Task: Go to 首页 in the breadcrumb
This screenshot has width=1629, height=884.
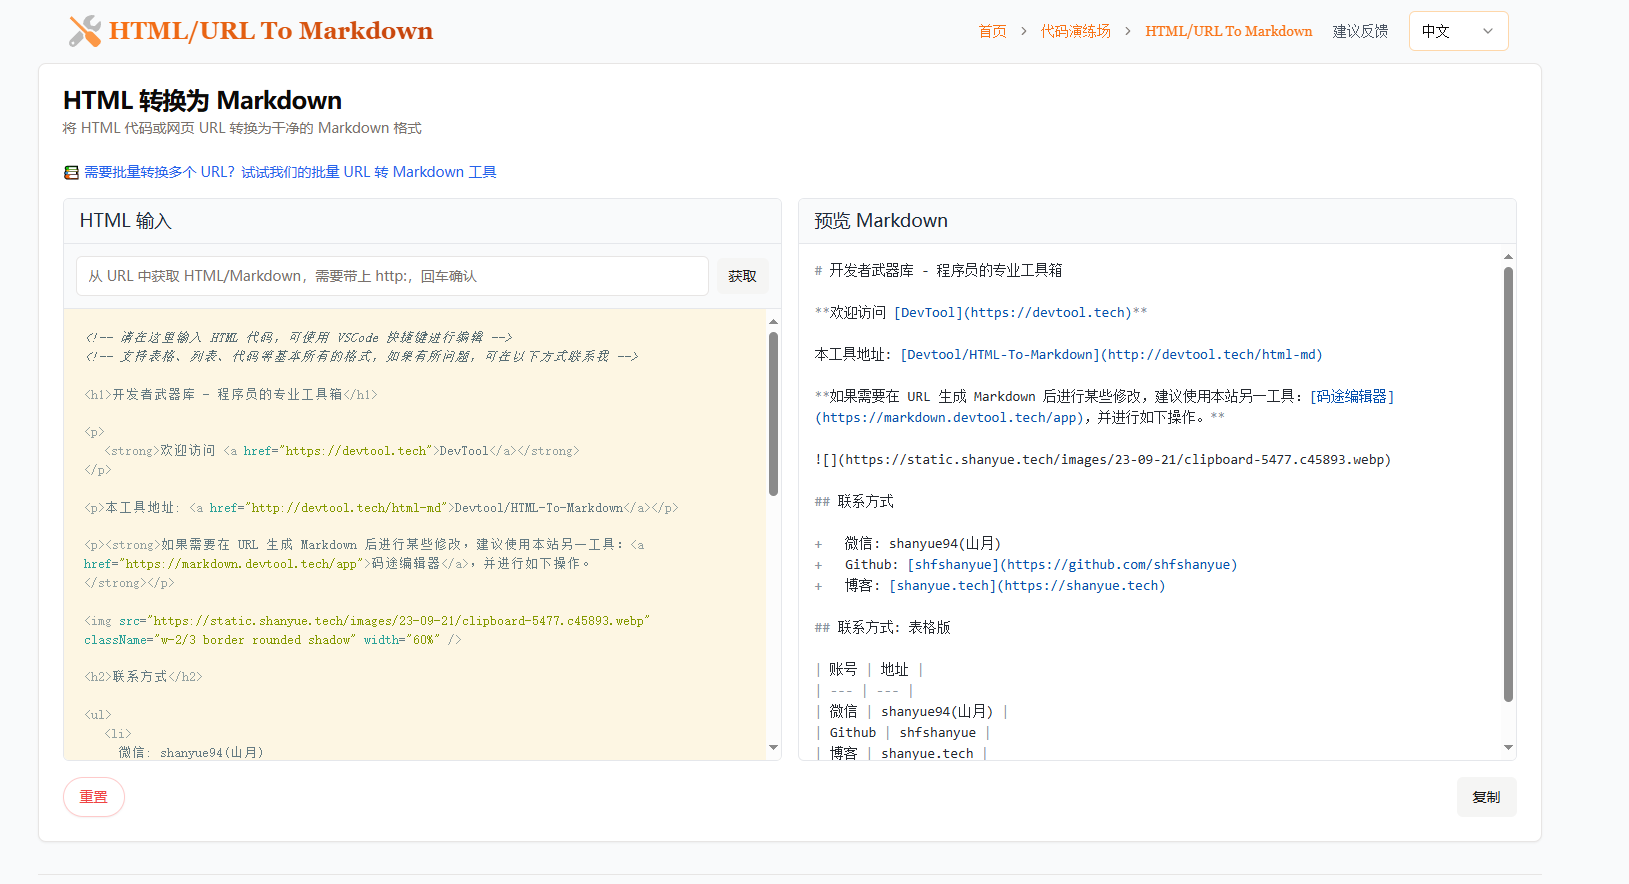Action: pyautogui.click(x=992, y=31)
